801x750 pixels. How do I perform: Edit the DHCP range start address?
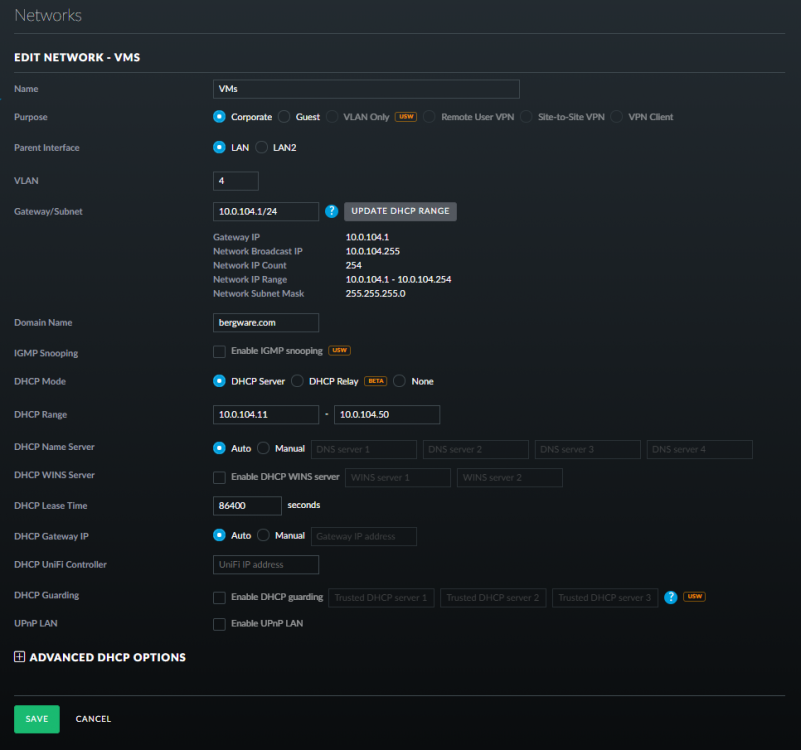[x=266, y=414]
